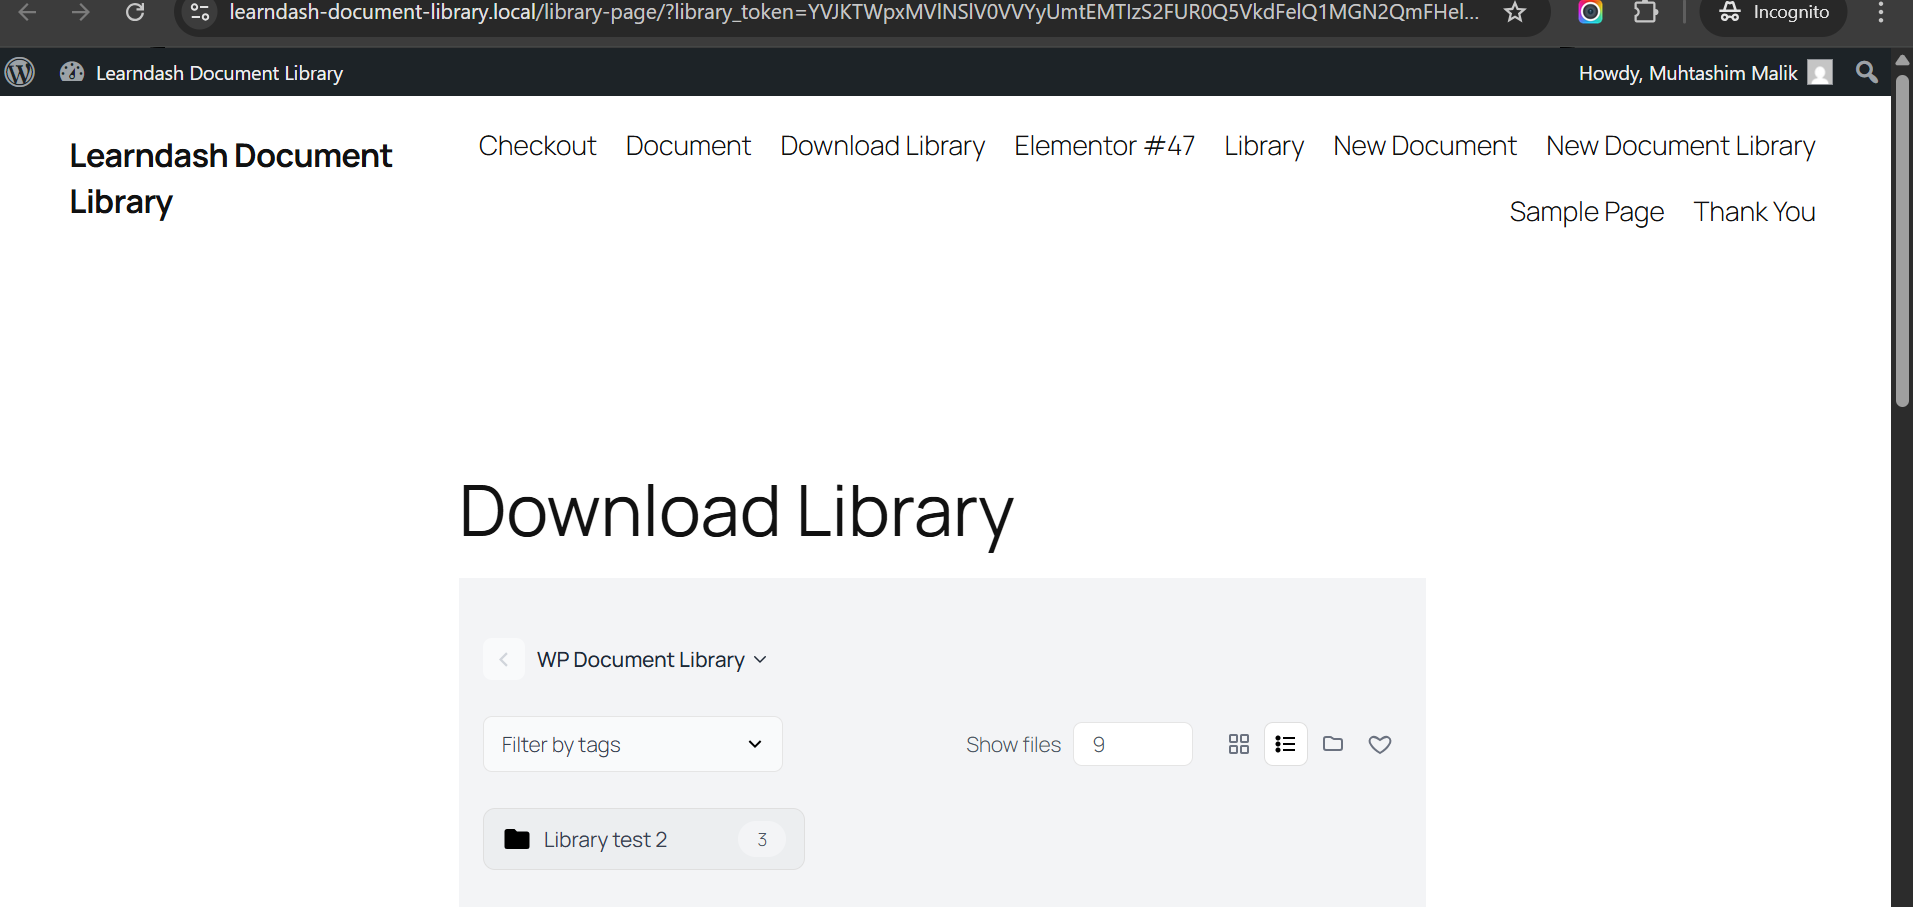Go to the Checkout page
1913x907 pixels.
tap(537, 146)
